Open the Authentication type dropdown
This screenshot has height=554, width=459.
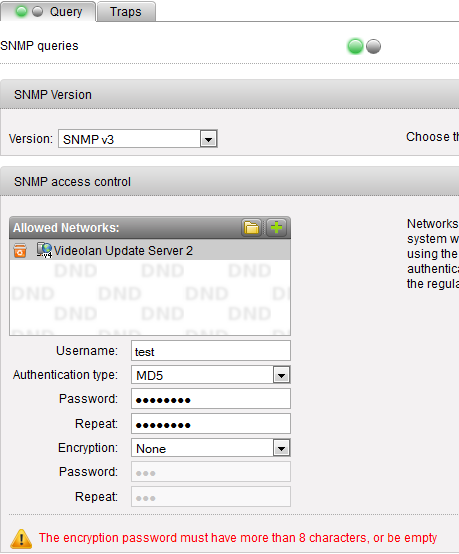[211, 375]
